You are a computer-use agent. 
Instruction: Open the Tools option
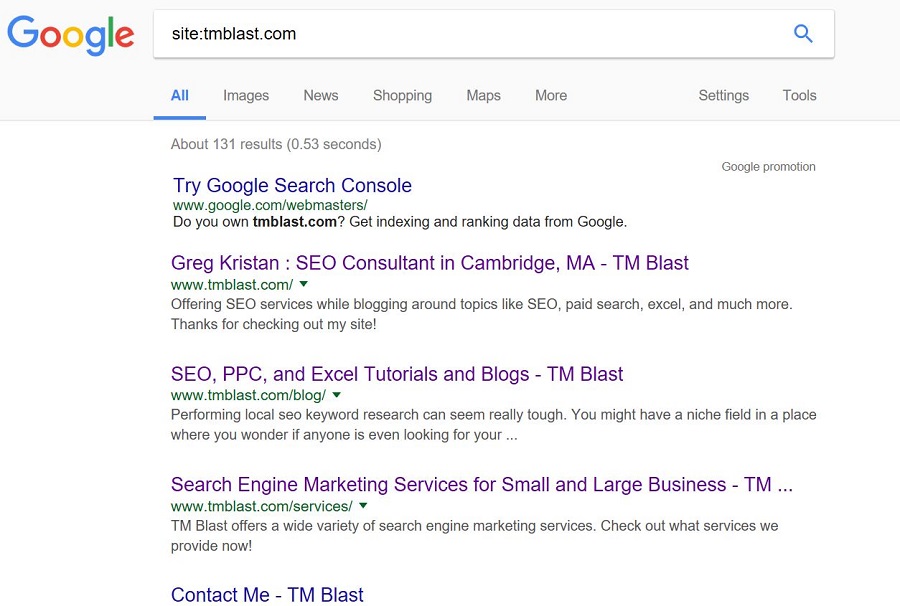800,96
